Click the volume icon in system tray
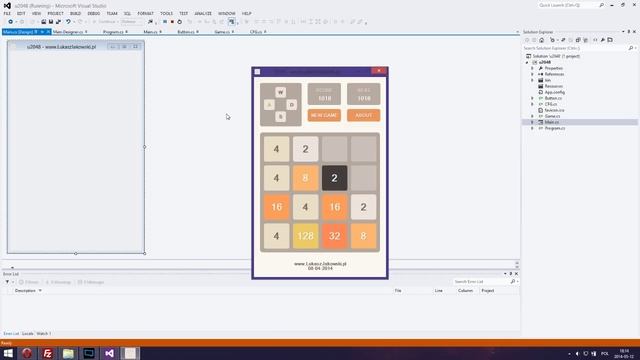Viewport: 640px width, 360px height. [577, 353]
